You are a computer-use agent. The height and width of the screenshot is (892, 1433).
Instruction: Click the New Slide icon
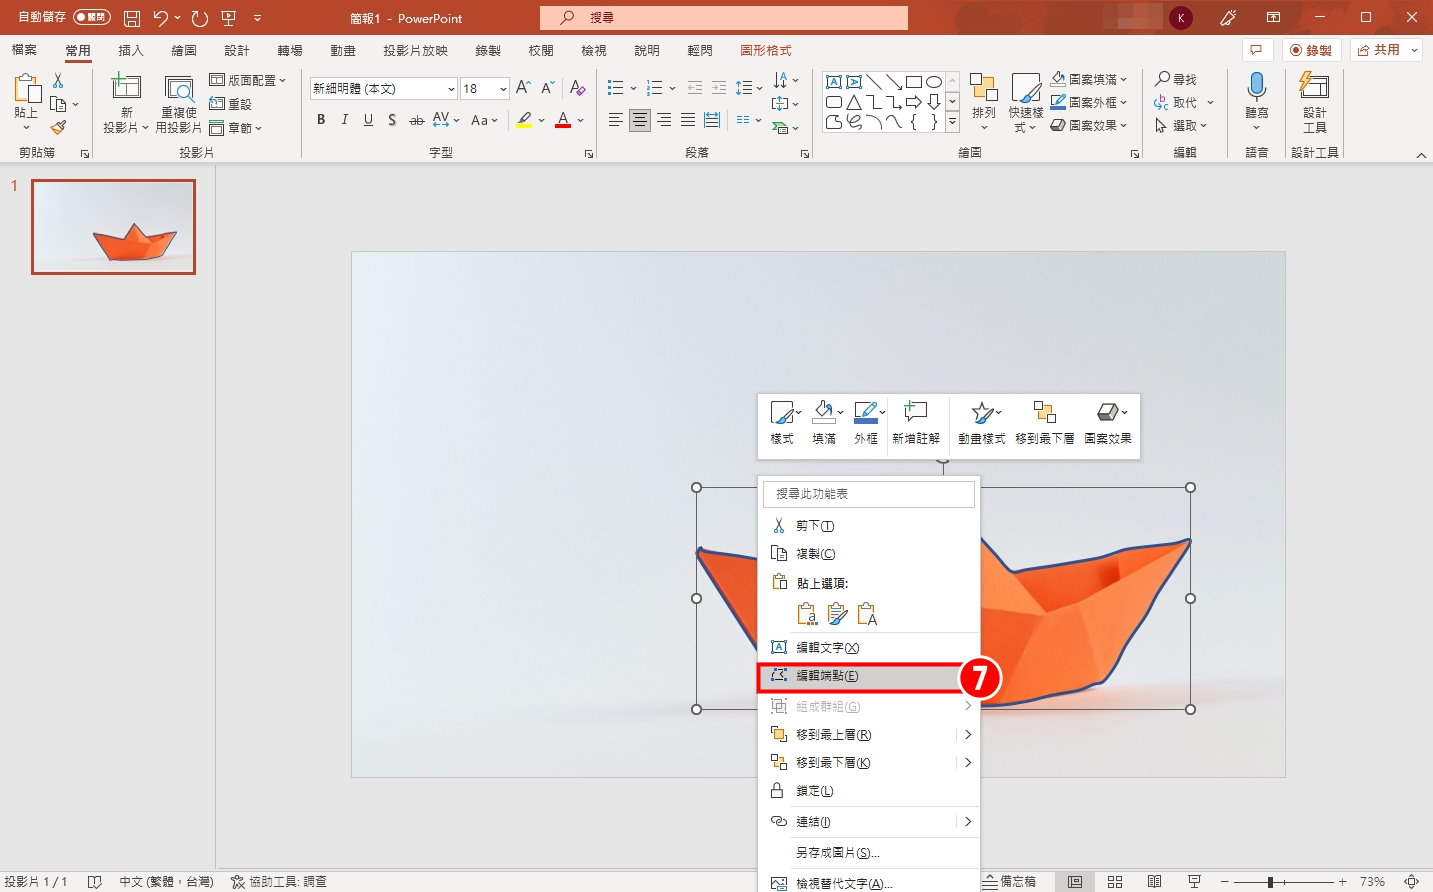126,87
